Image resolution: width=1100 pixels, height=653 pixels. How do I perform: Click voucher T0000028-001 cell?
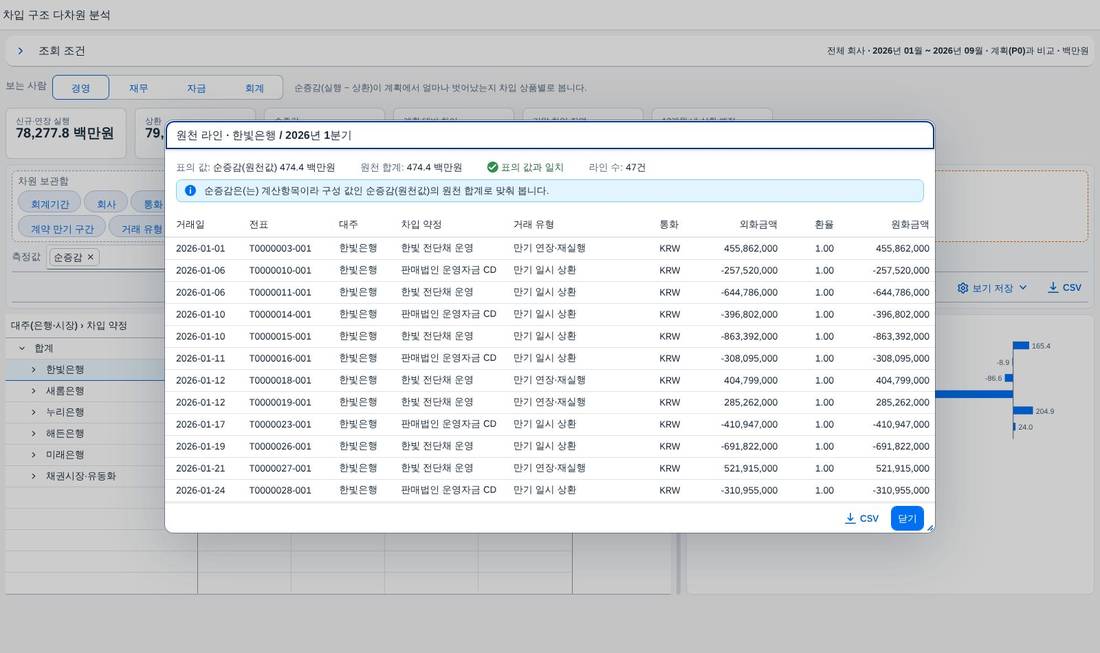280,490
